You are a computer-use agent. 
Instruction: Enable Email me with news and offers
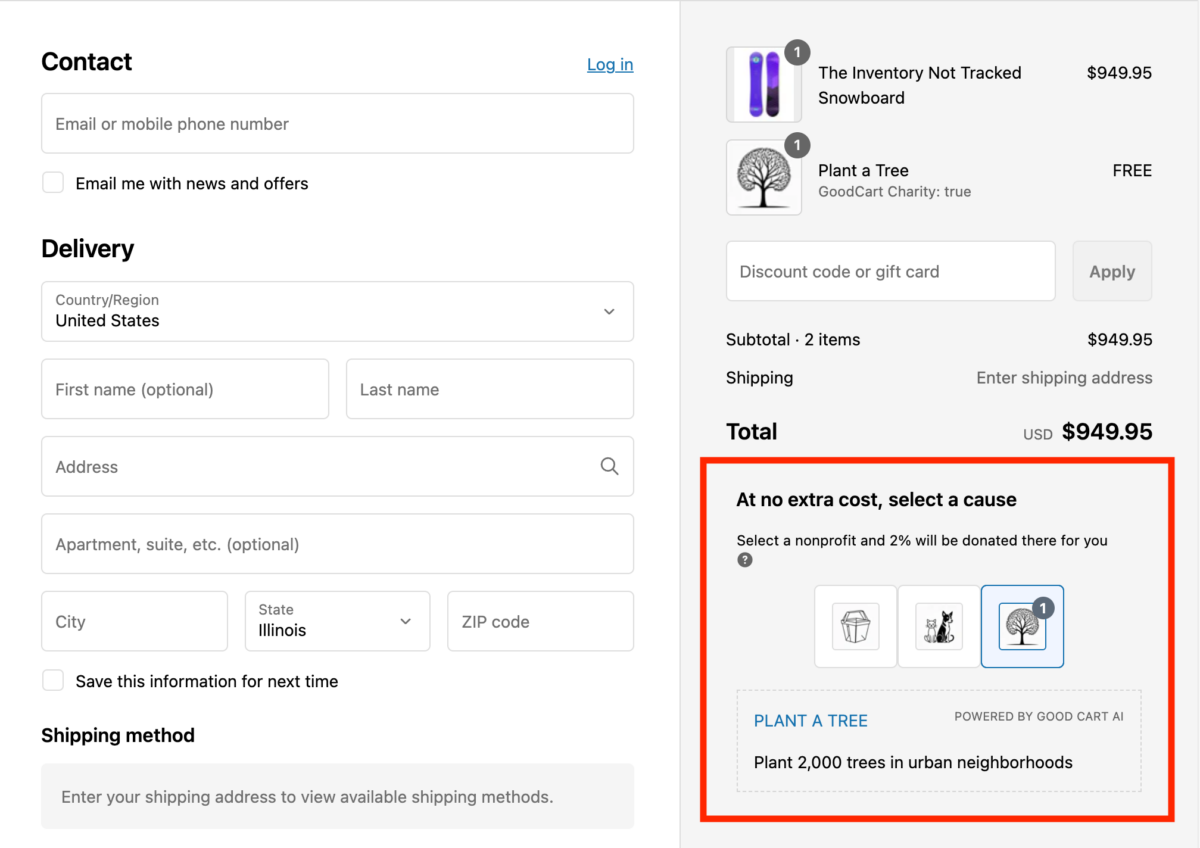coord(53,182)
